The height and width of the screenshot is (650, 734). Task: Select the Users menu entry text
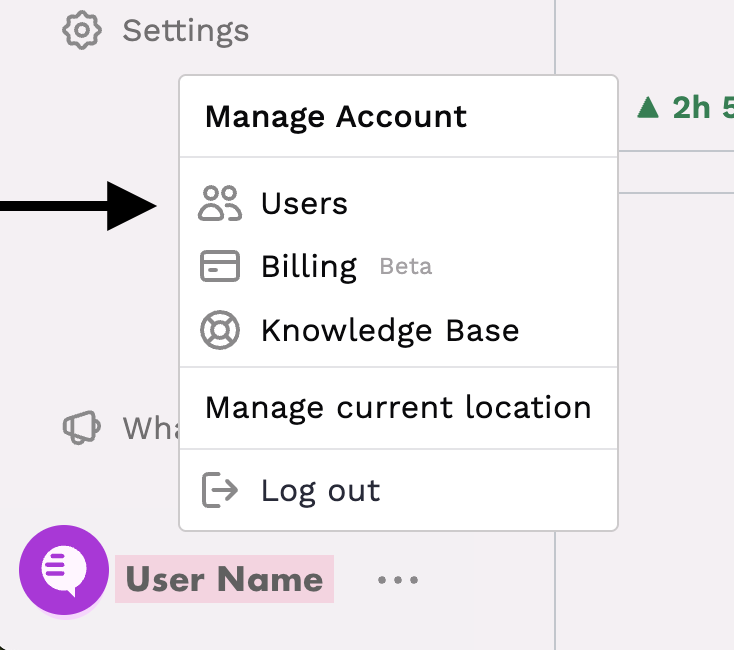point(304,204)
